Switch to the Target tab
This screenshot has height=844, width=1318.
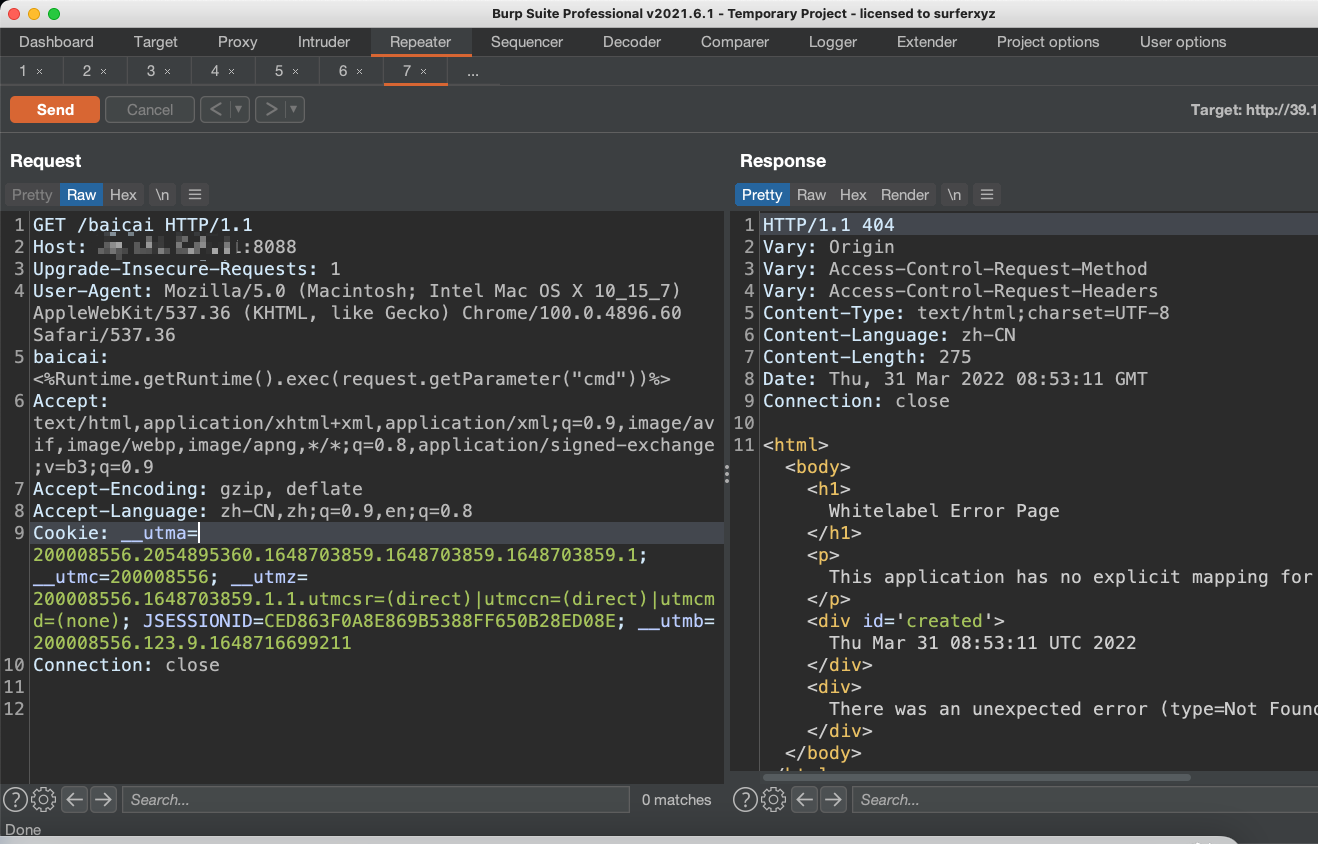pyautogui.click(x=156, y=42)
